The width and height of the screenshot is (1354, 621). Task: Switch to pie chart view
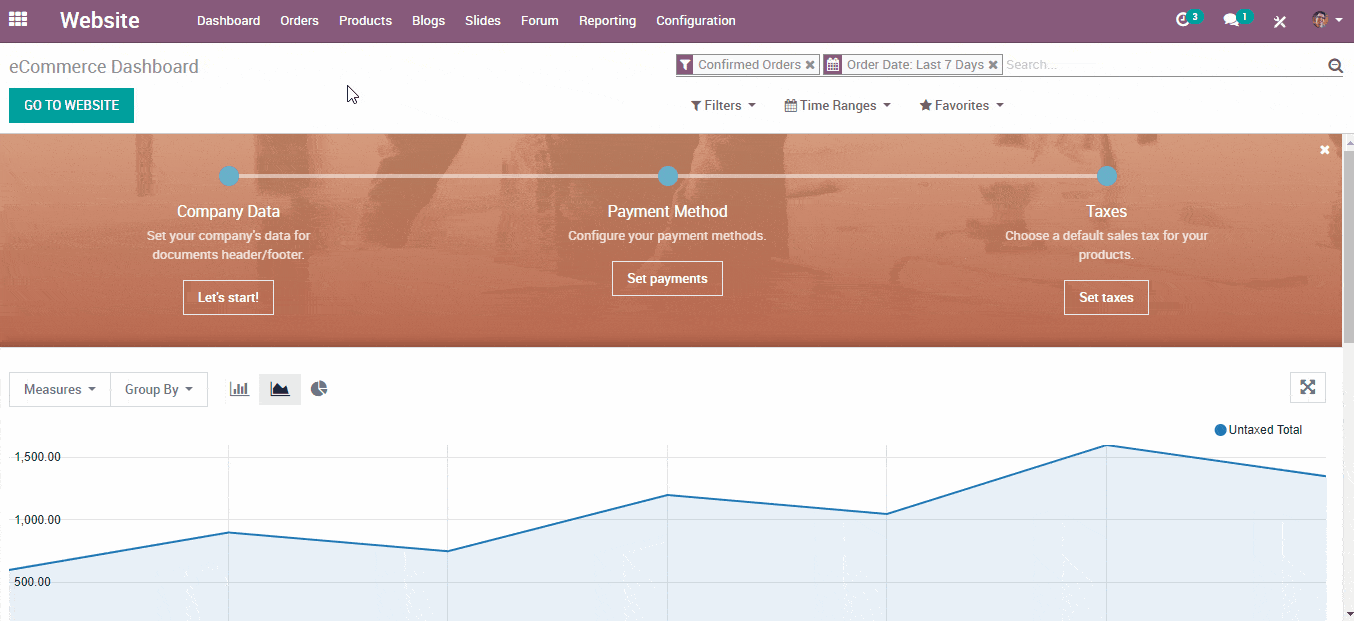click(319, 389)
